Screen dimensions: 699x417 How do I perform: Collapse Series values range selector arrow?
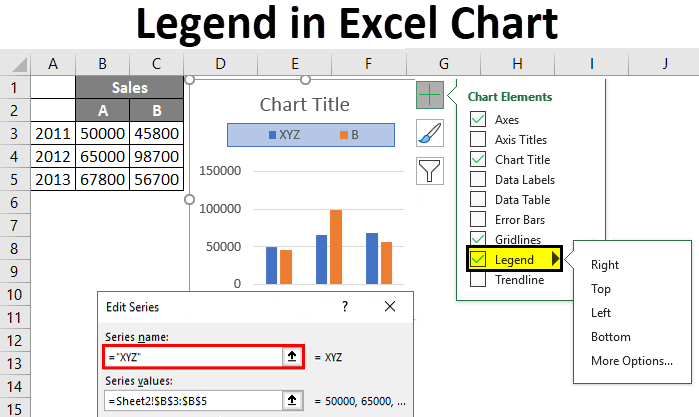292,400
